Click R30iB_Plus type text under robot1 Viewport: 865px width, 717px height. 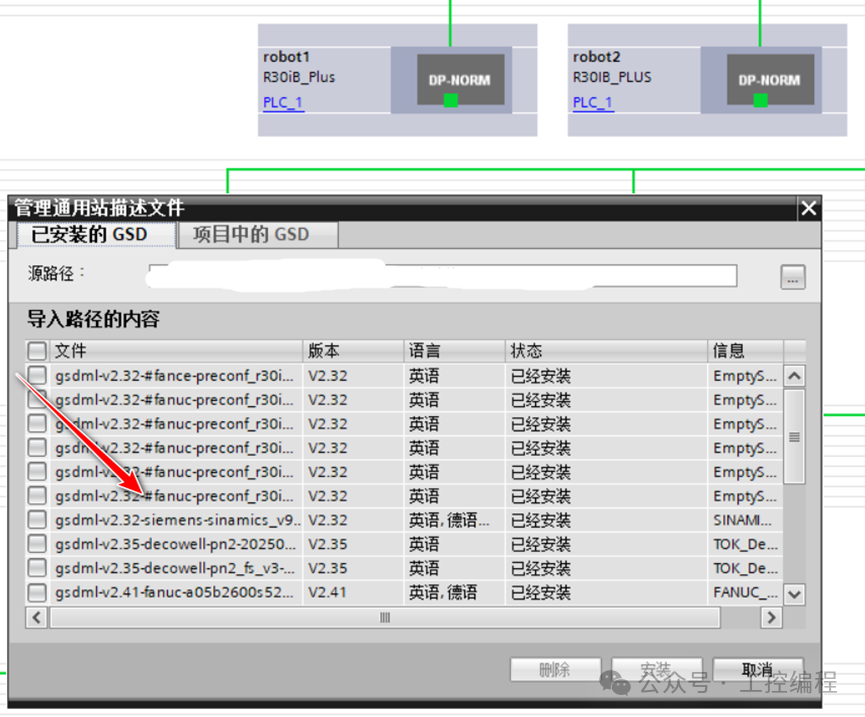[x=299, y=77]
